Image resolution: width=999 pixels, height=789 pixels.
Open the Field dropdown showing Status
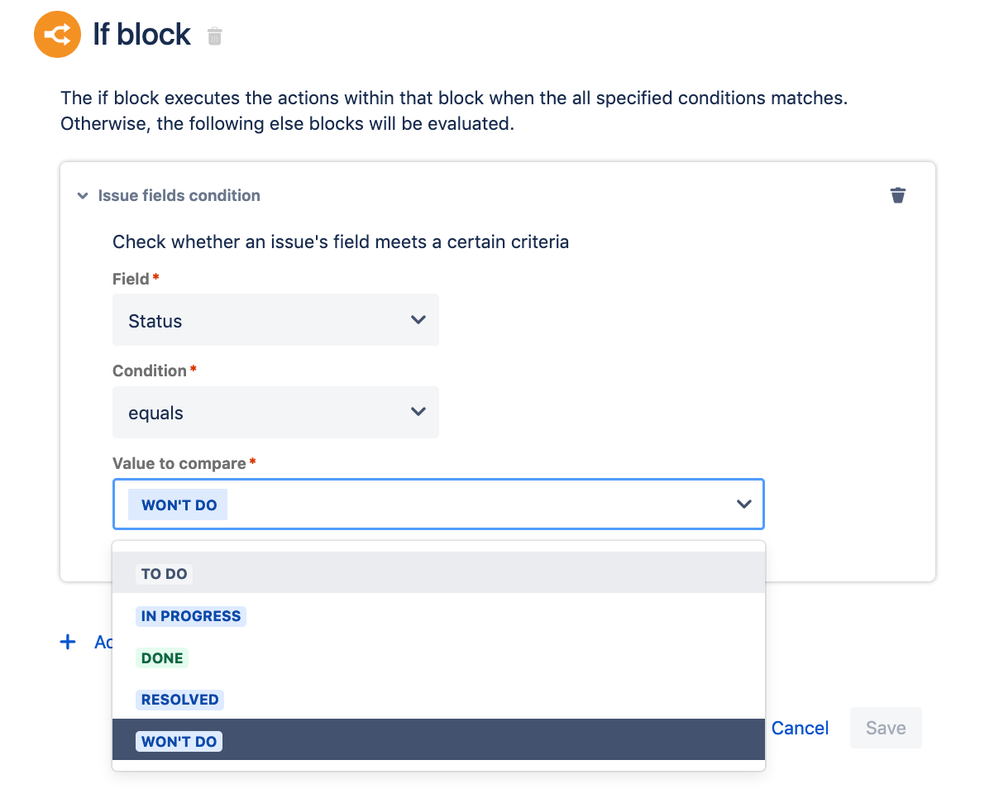click(x=275, y=320)
